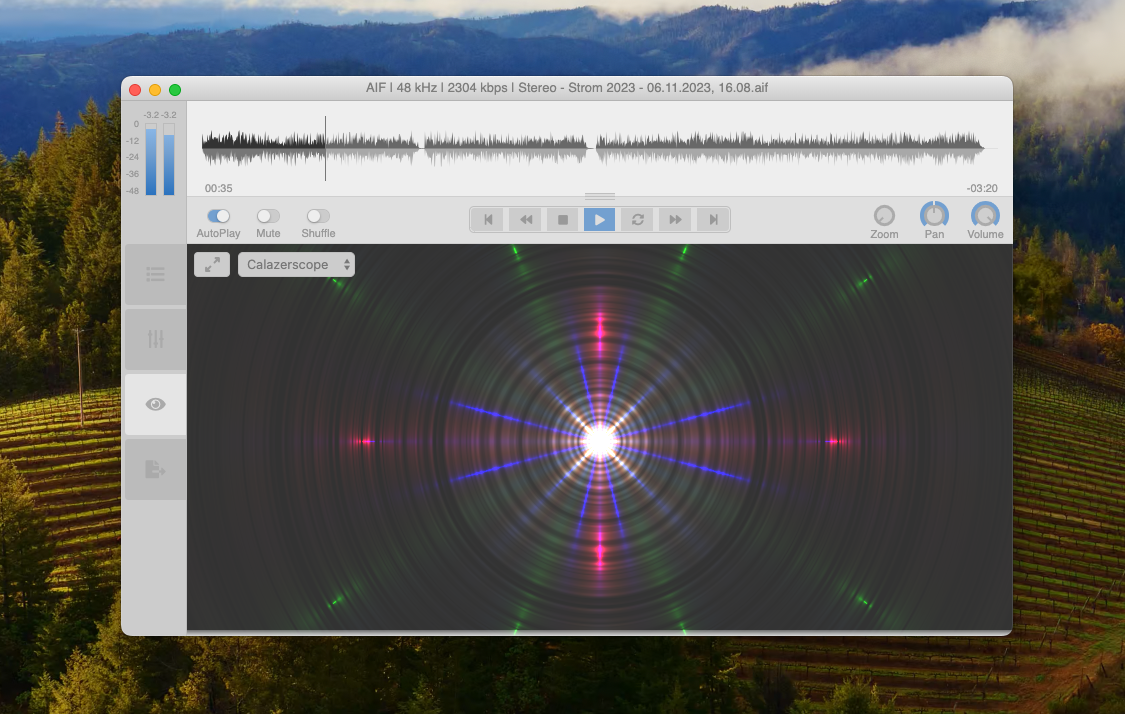This screenshot has height=714, width=1125.
Task: Open the equalizer sliders sidebar panel
Action: click(x=156, y=339)
